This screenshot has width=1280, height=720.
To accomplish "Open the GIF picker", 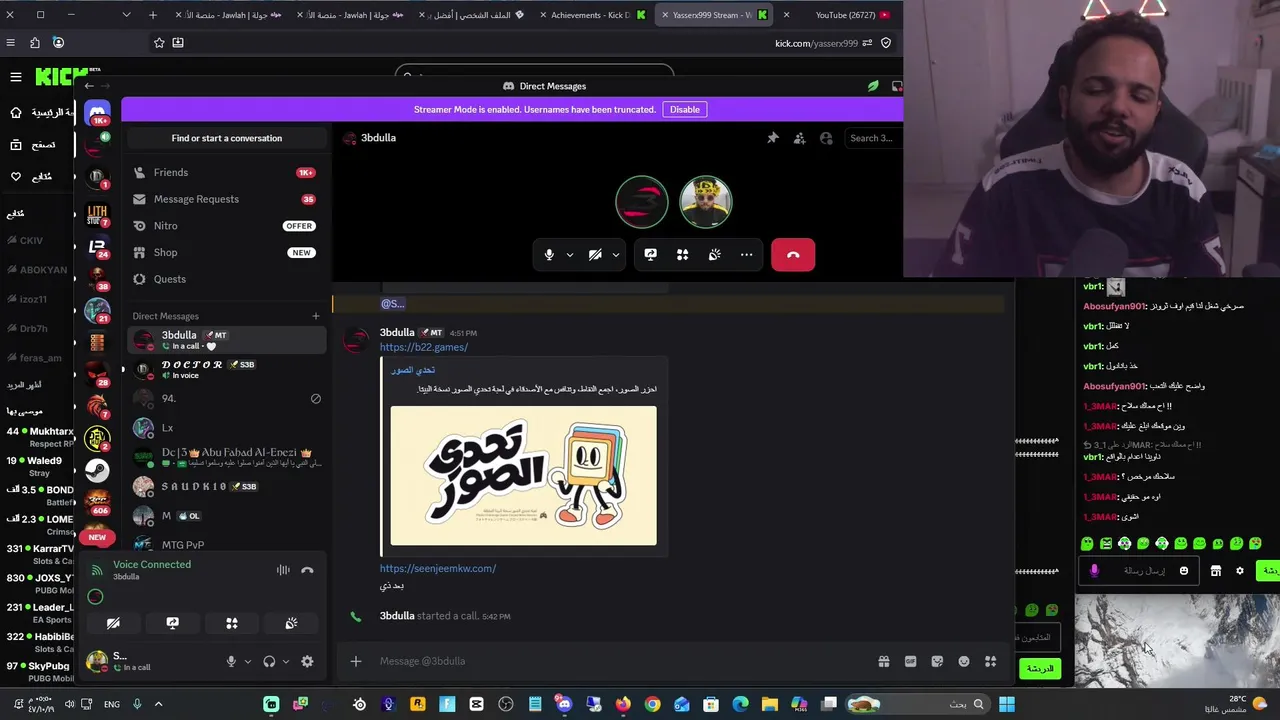I will point(910,661).
